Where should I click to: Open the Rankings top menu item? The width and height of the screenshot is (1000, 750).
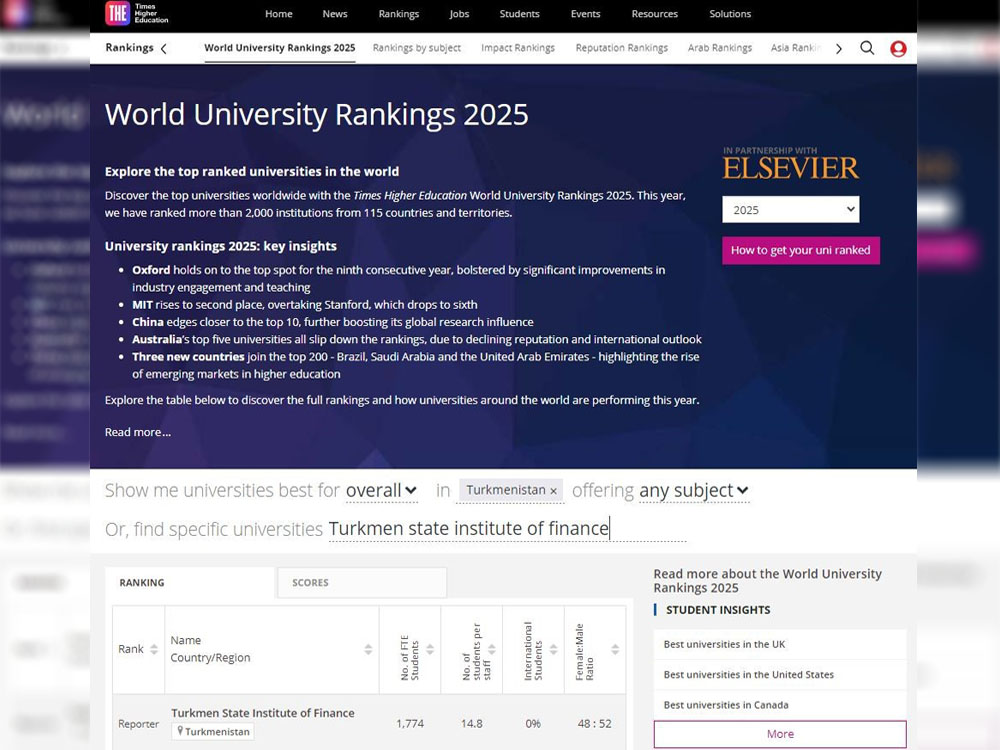(x=399, y=14)
